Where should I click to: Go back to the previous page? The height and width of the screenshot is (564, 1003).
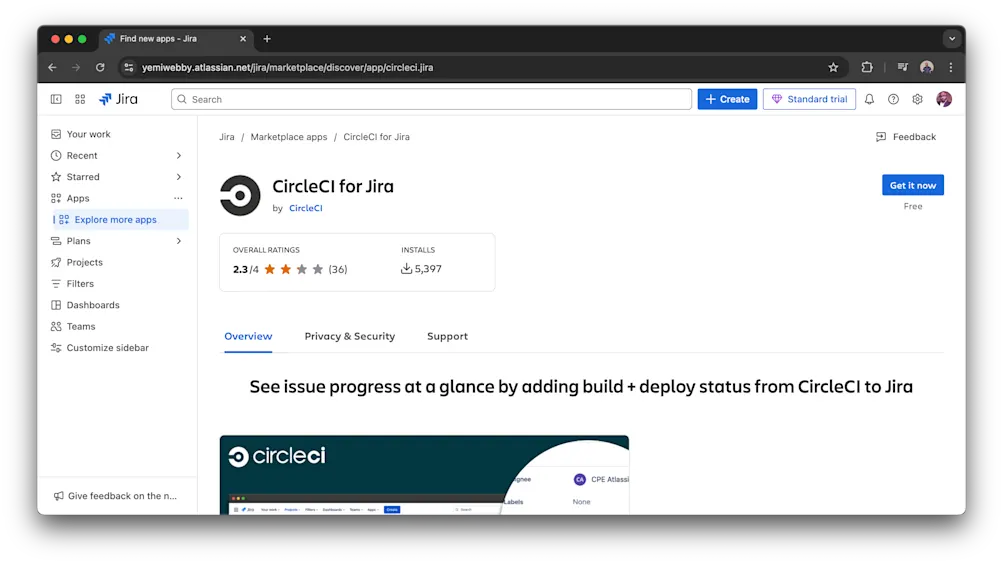click(x=52, y=67)
